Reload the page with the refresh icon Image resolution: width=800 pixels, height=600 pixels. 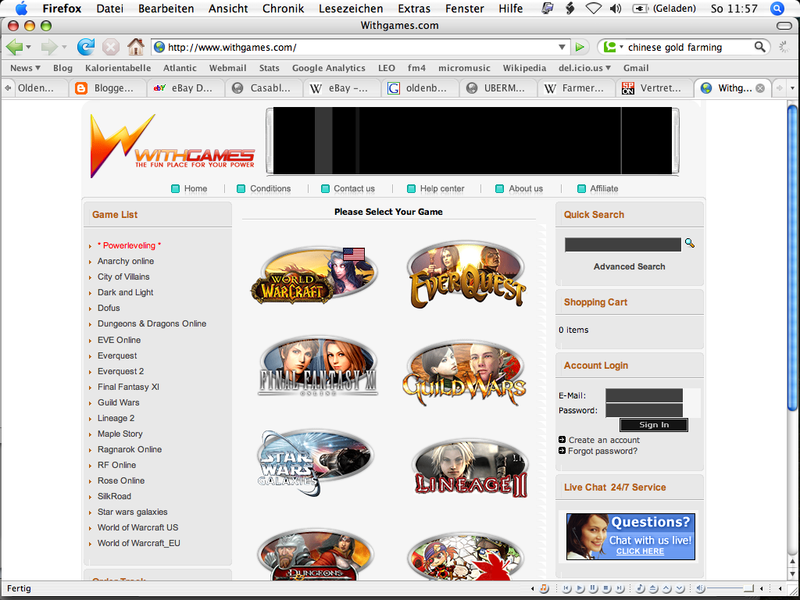[85, 47]
